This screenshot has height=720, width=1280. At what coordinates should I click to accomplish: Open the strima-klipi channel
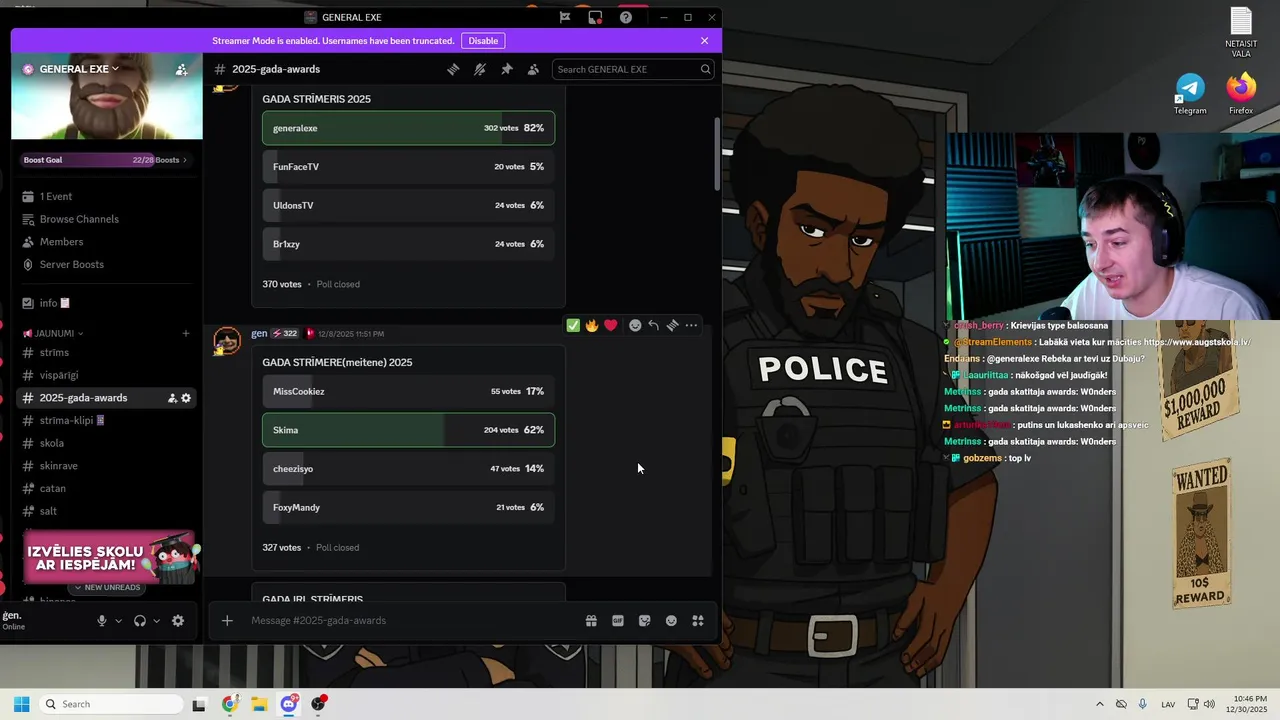click(106, 420)
